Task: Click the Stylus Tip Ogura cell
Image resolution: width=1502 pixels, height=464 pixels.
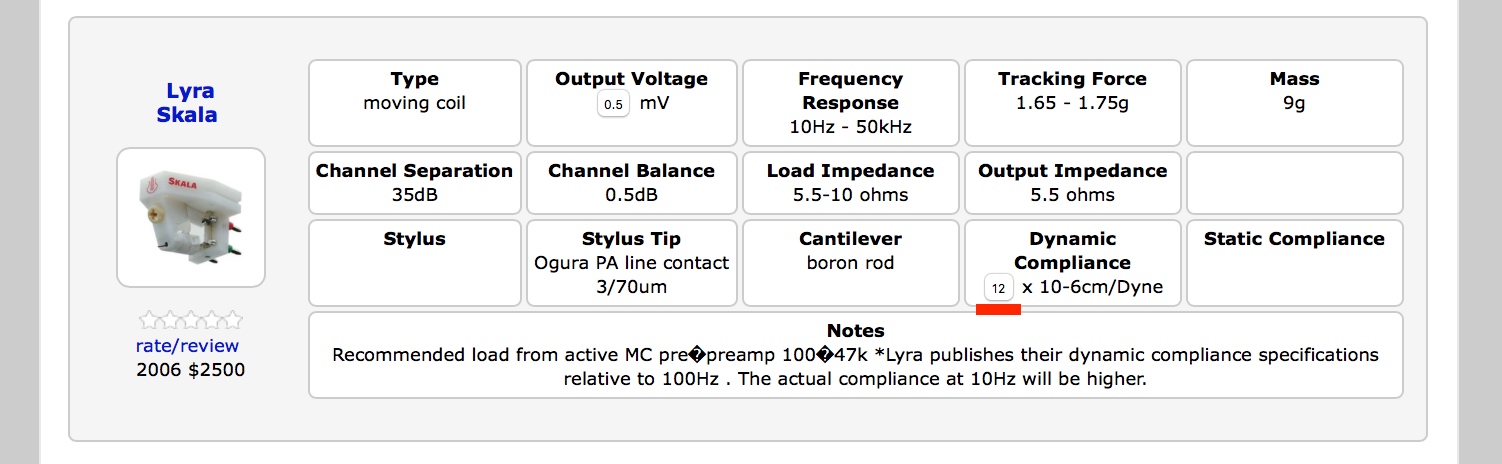Action: 632,263
